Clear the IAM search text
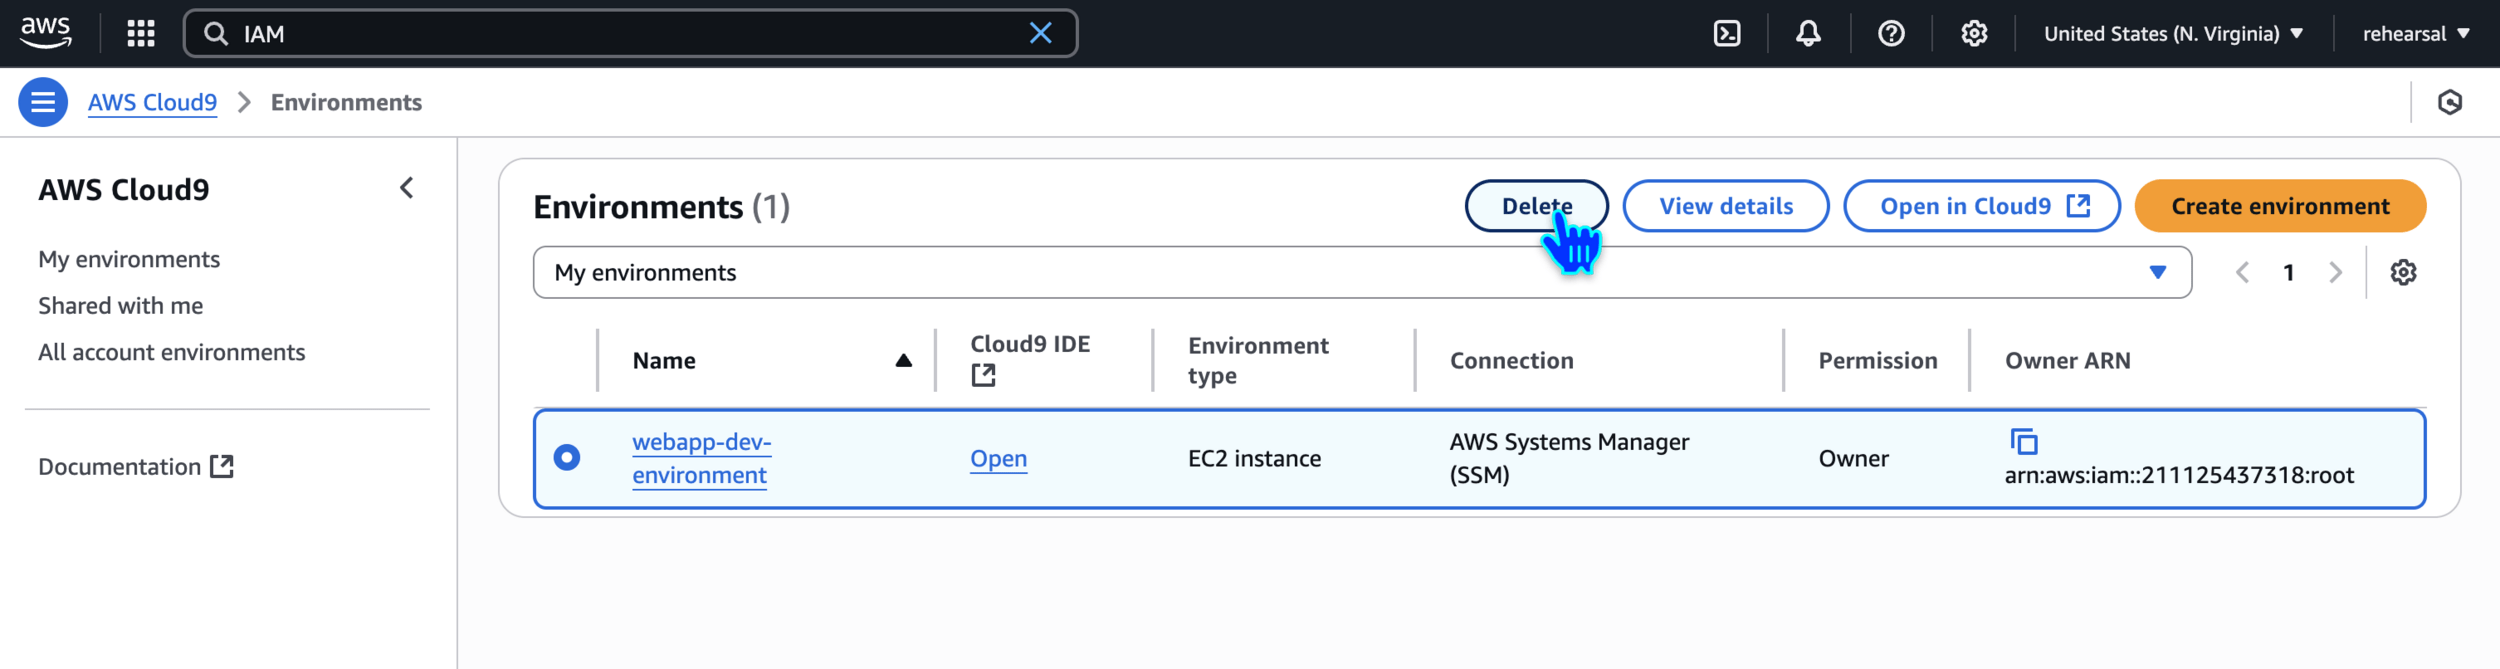 (x=1040, y=33)
